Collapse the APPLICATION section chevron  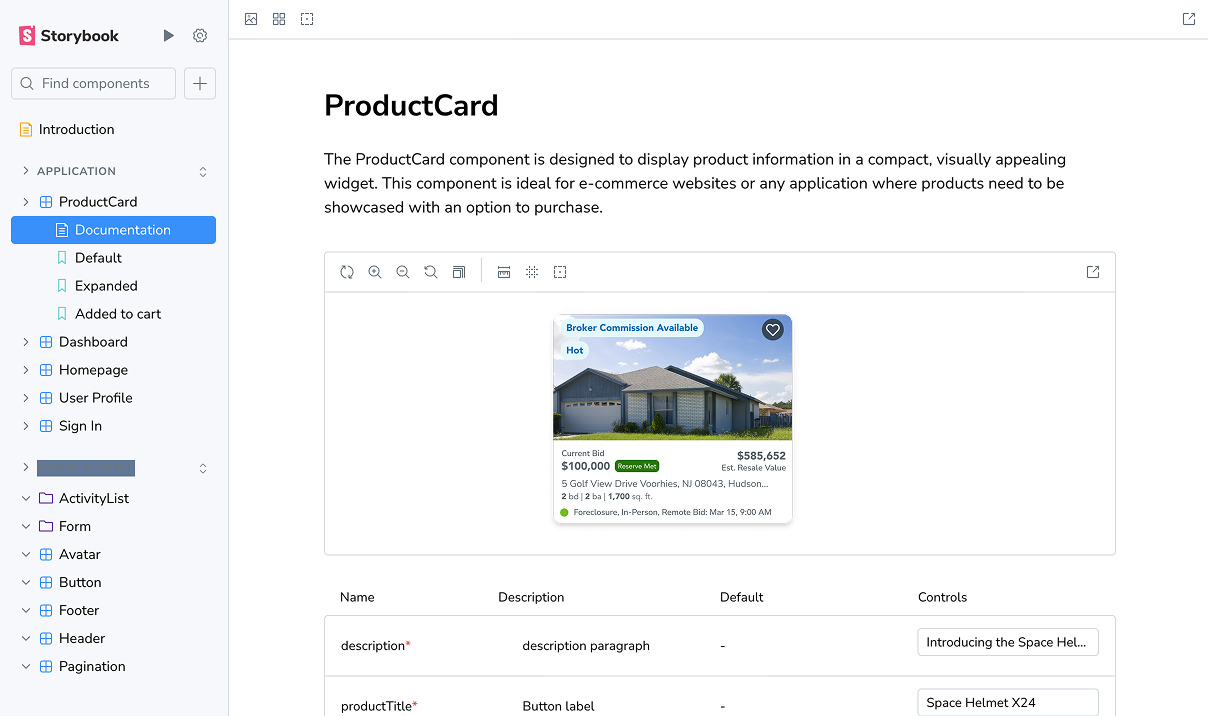(x=26, y=171)
